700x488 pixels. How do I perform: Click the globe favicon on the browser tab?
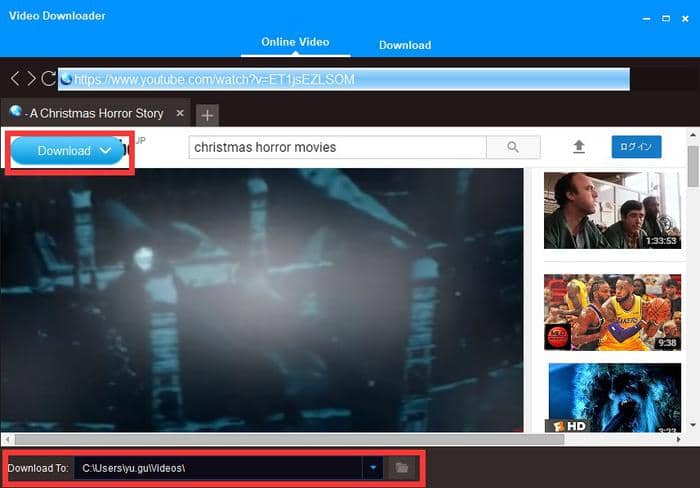click(16, 111)
